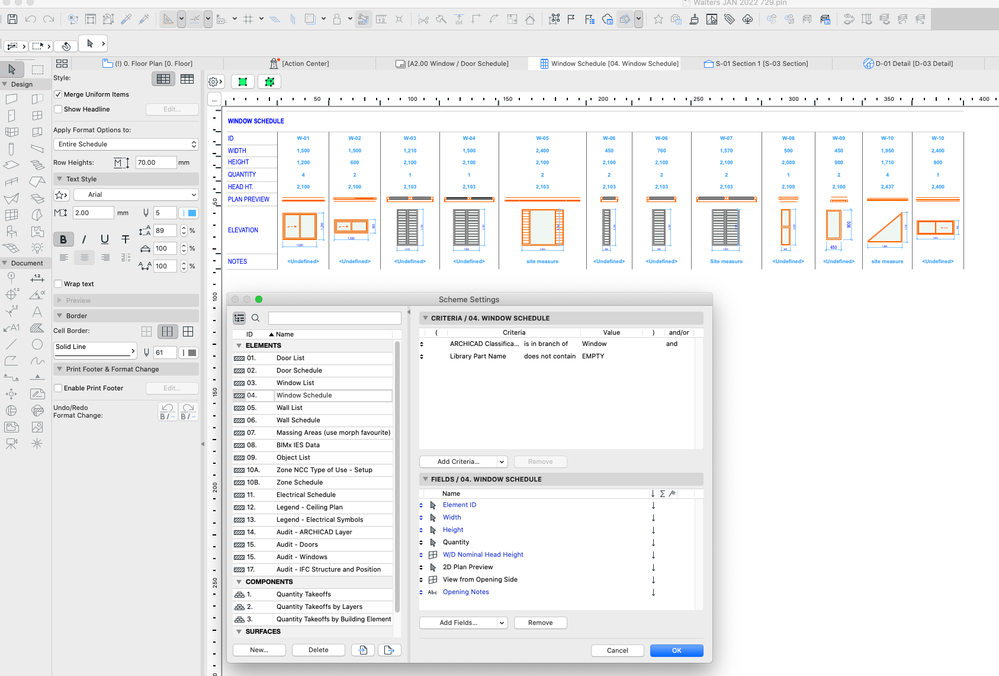Open the text pen color swatch
Image resolution: width=999 pixels, height=676 pixels.
pos(190,213)
